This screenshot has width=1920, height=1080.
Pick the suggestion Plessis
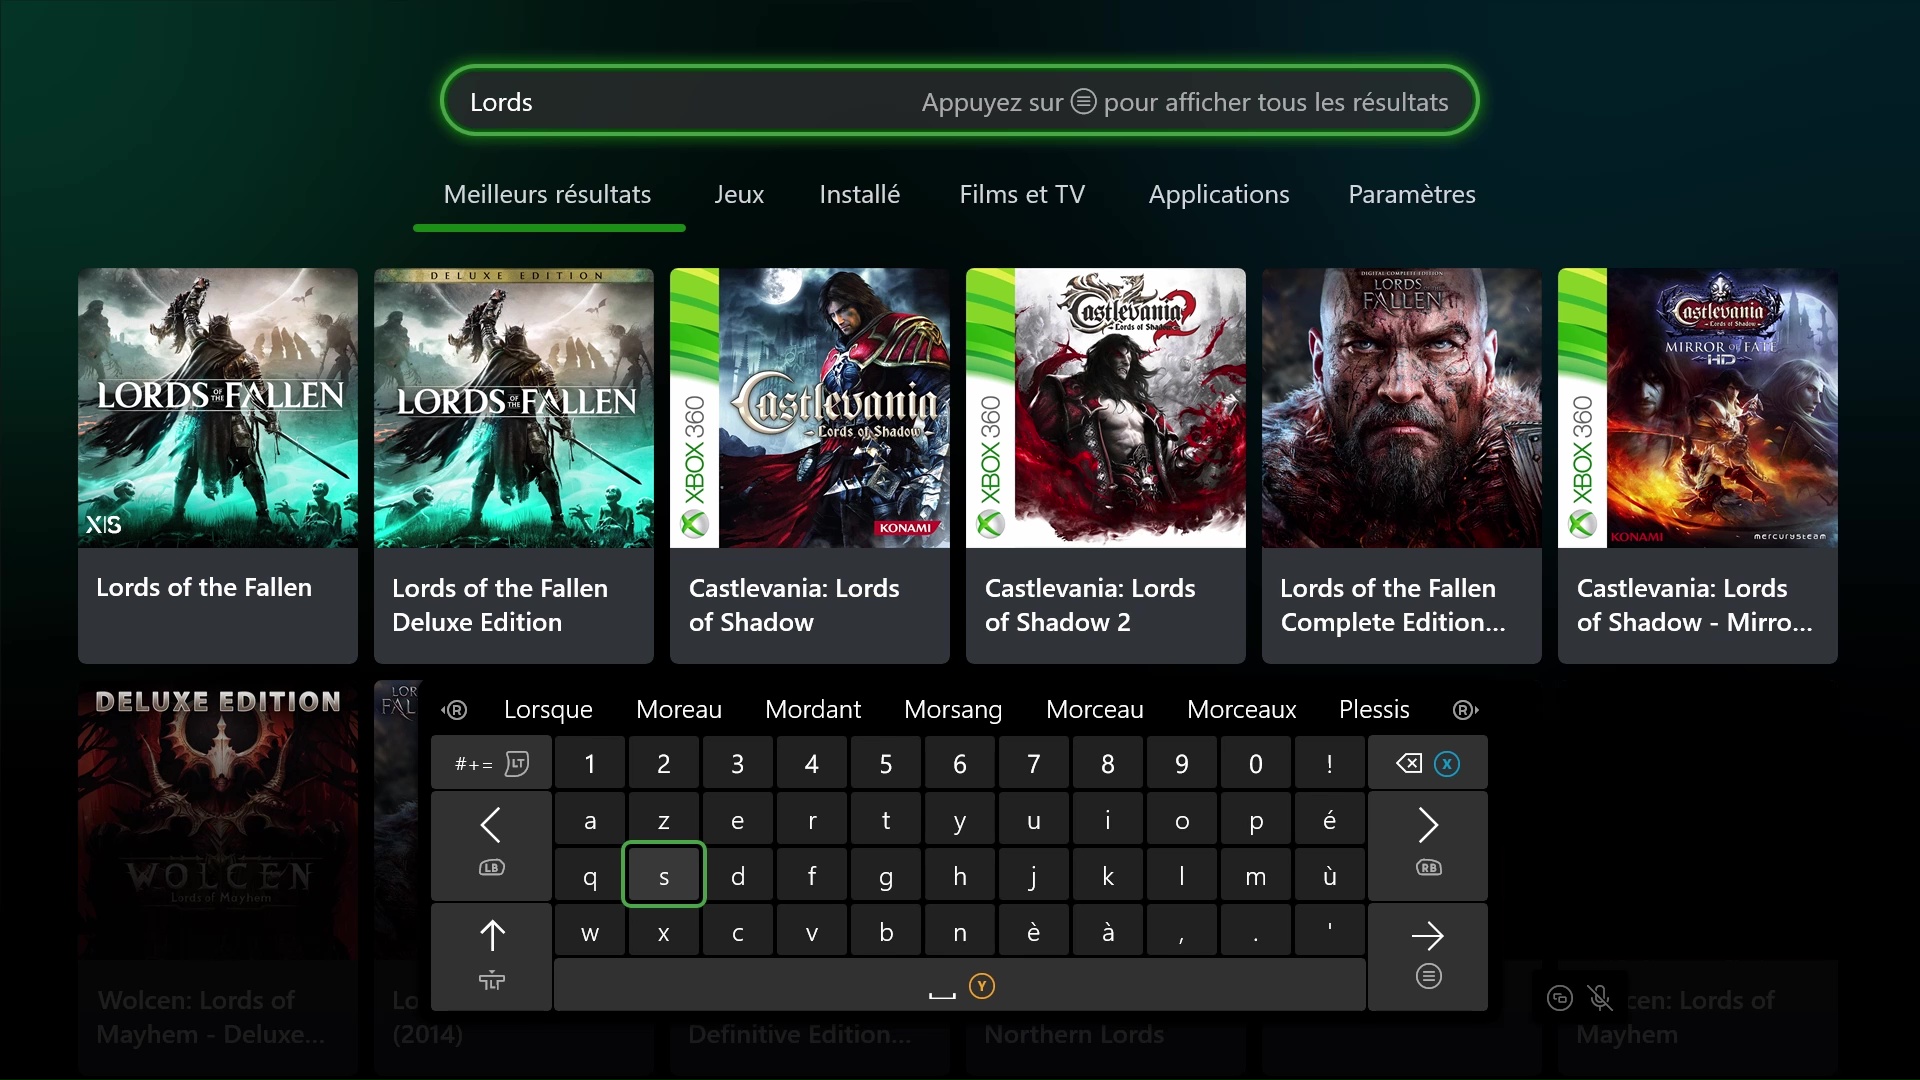(1374, 710)
